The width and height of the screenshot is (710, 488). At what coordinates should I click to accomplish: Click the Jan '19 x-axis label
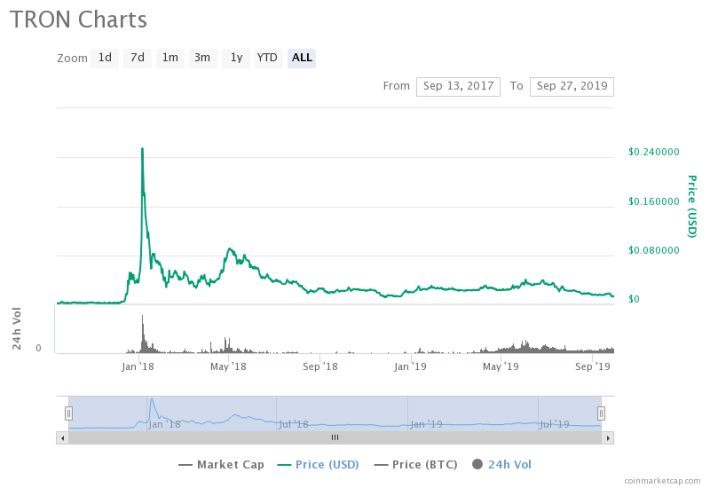410,366
